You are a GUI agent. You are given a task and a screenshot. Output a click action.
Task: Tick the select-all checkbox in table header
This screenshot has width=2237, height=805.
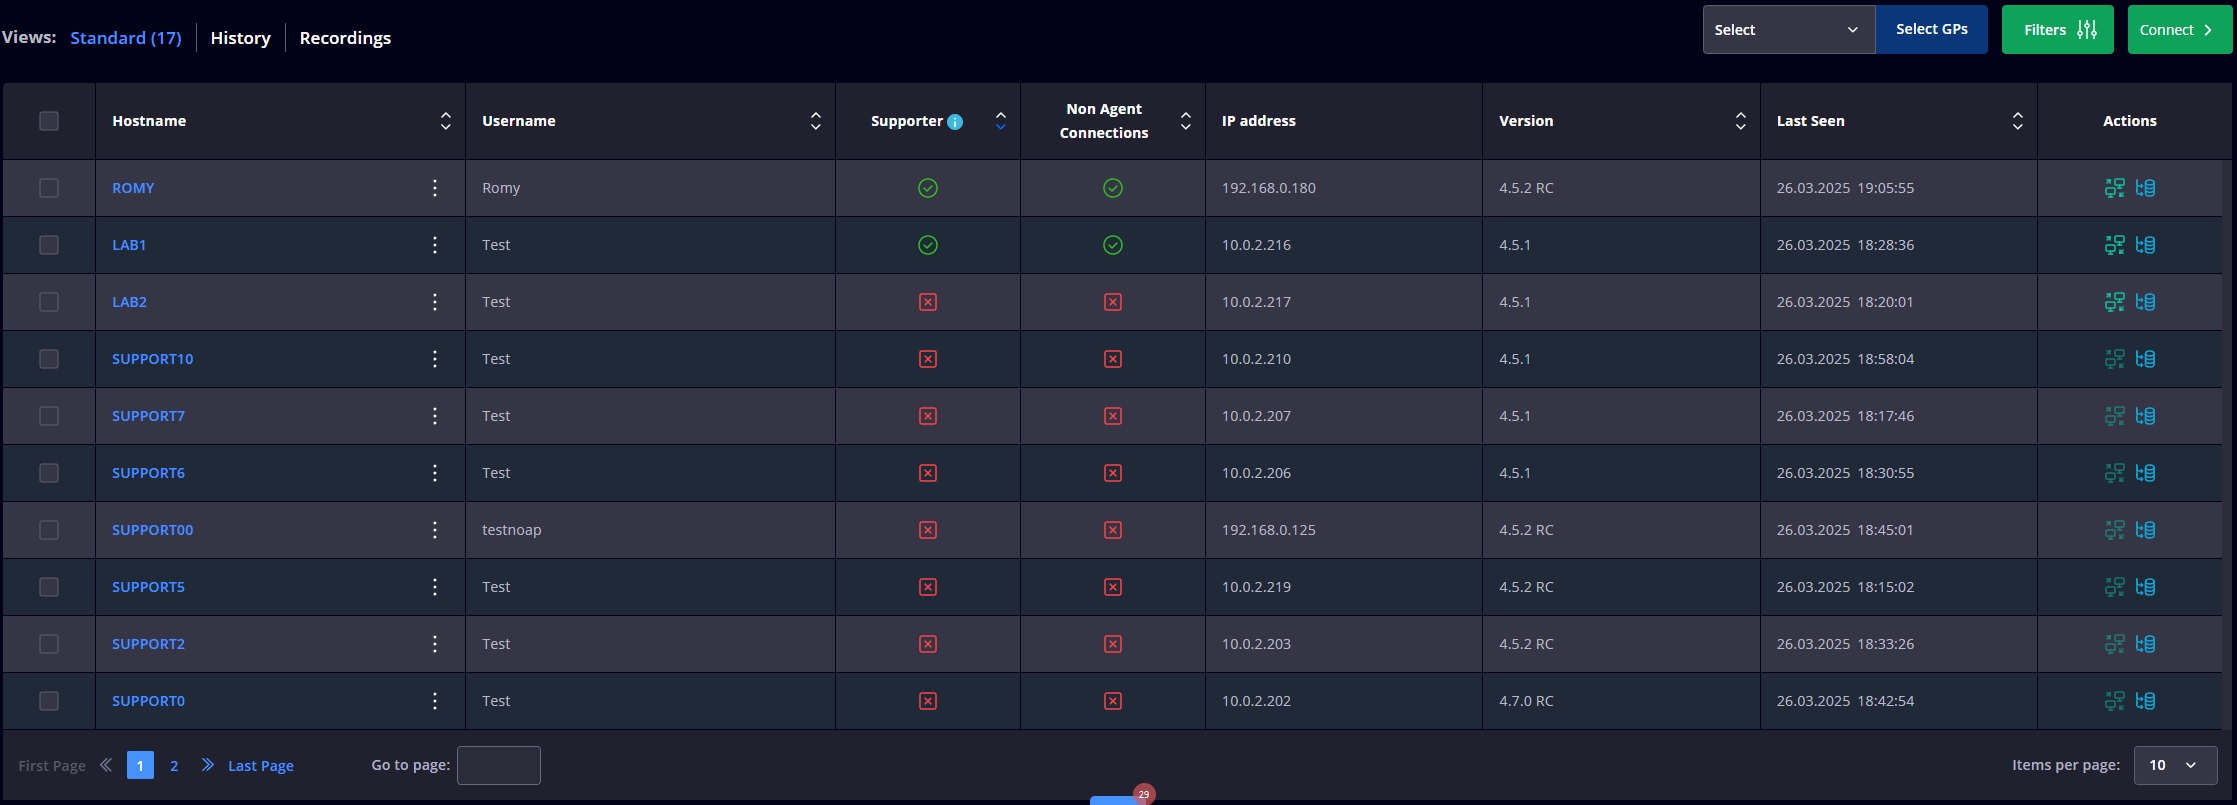click(x=49, y=121)
